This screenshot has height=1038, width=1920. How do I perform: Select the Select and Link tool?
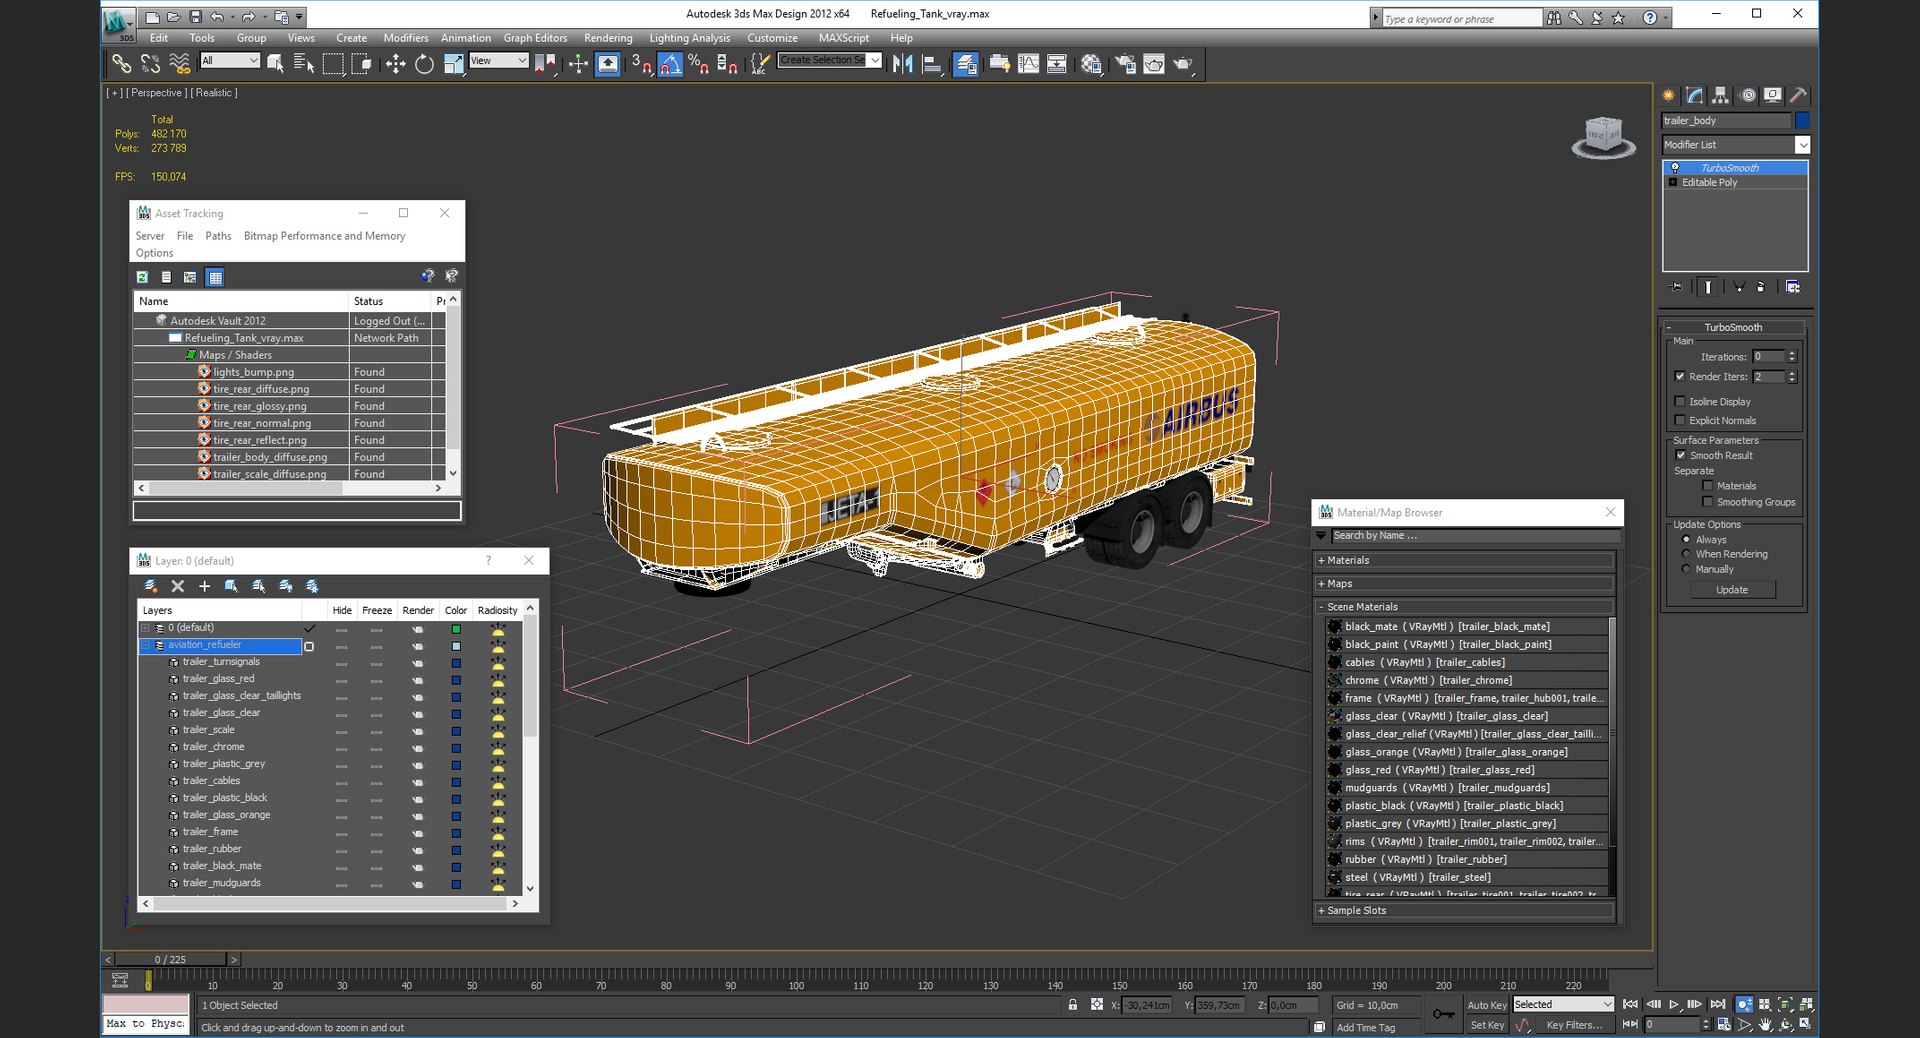[121, 64]
